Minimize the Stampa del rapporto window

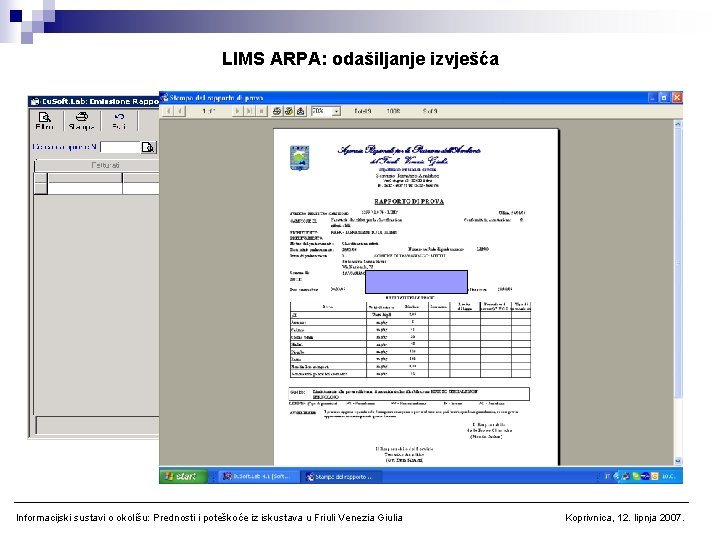click(652, 97)
